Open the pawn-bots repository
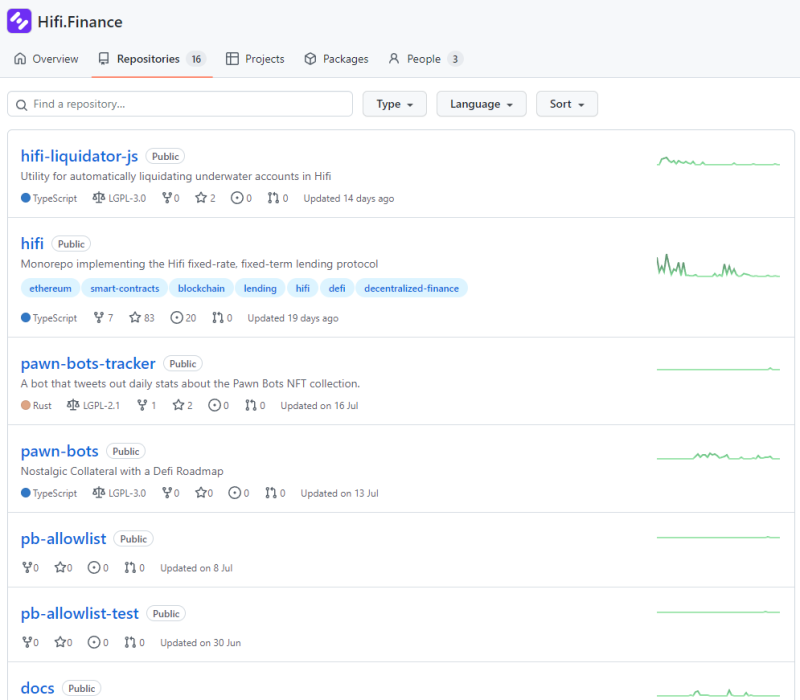The width and height of the screenshot is (800, 700). pyautogui.click(x=59, y=451)
